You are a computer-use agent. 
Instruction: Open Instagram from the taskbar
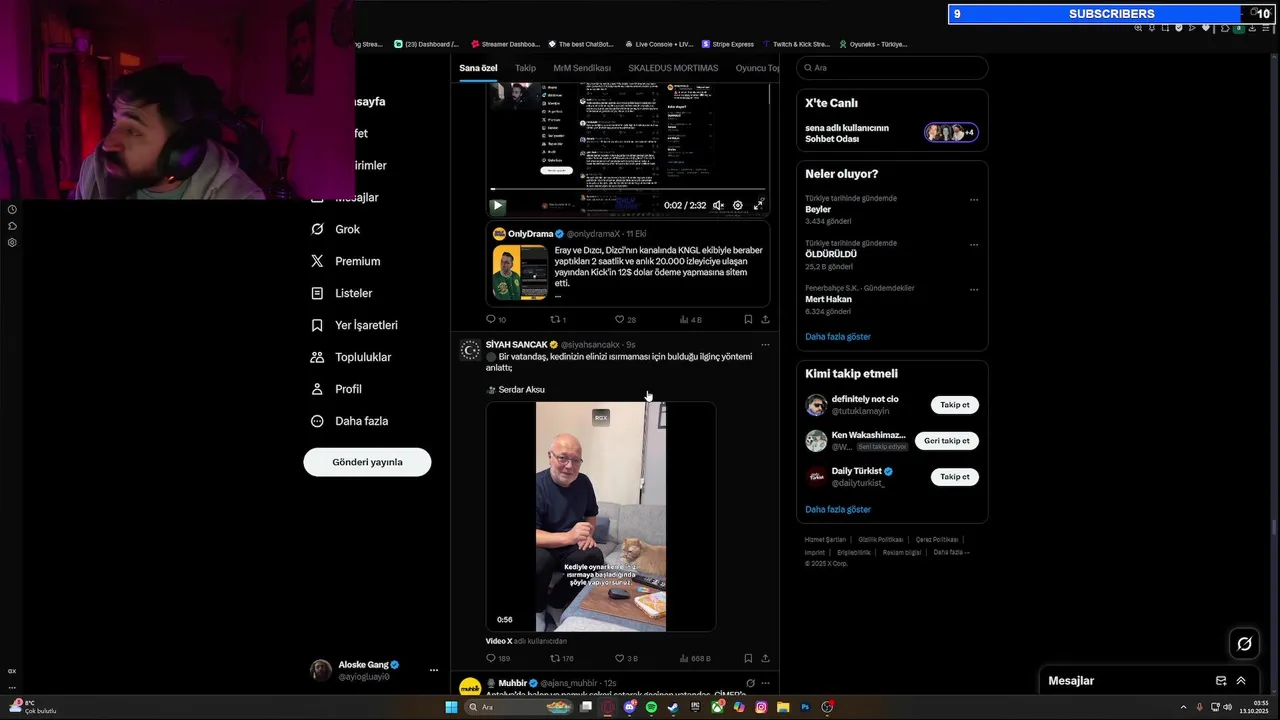click(x=761, y=707)
